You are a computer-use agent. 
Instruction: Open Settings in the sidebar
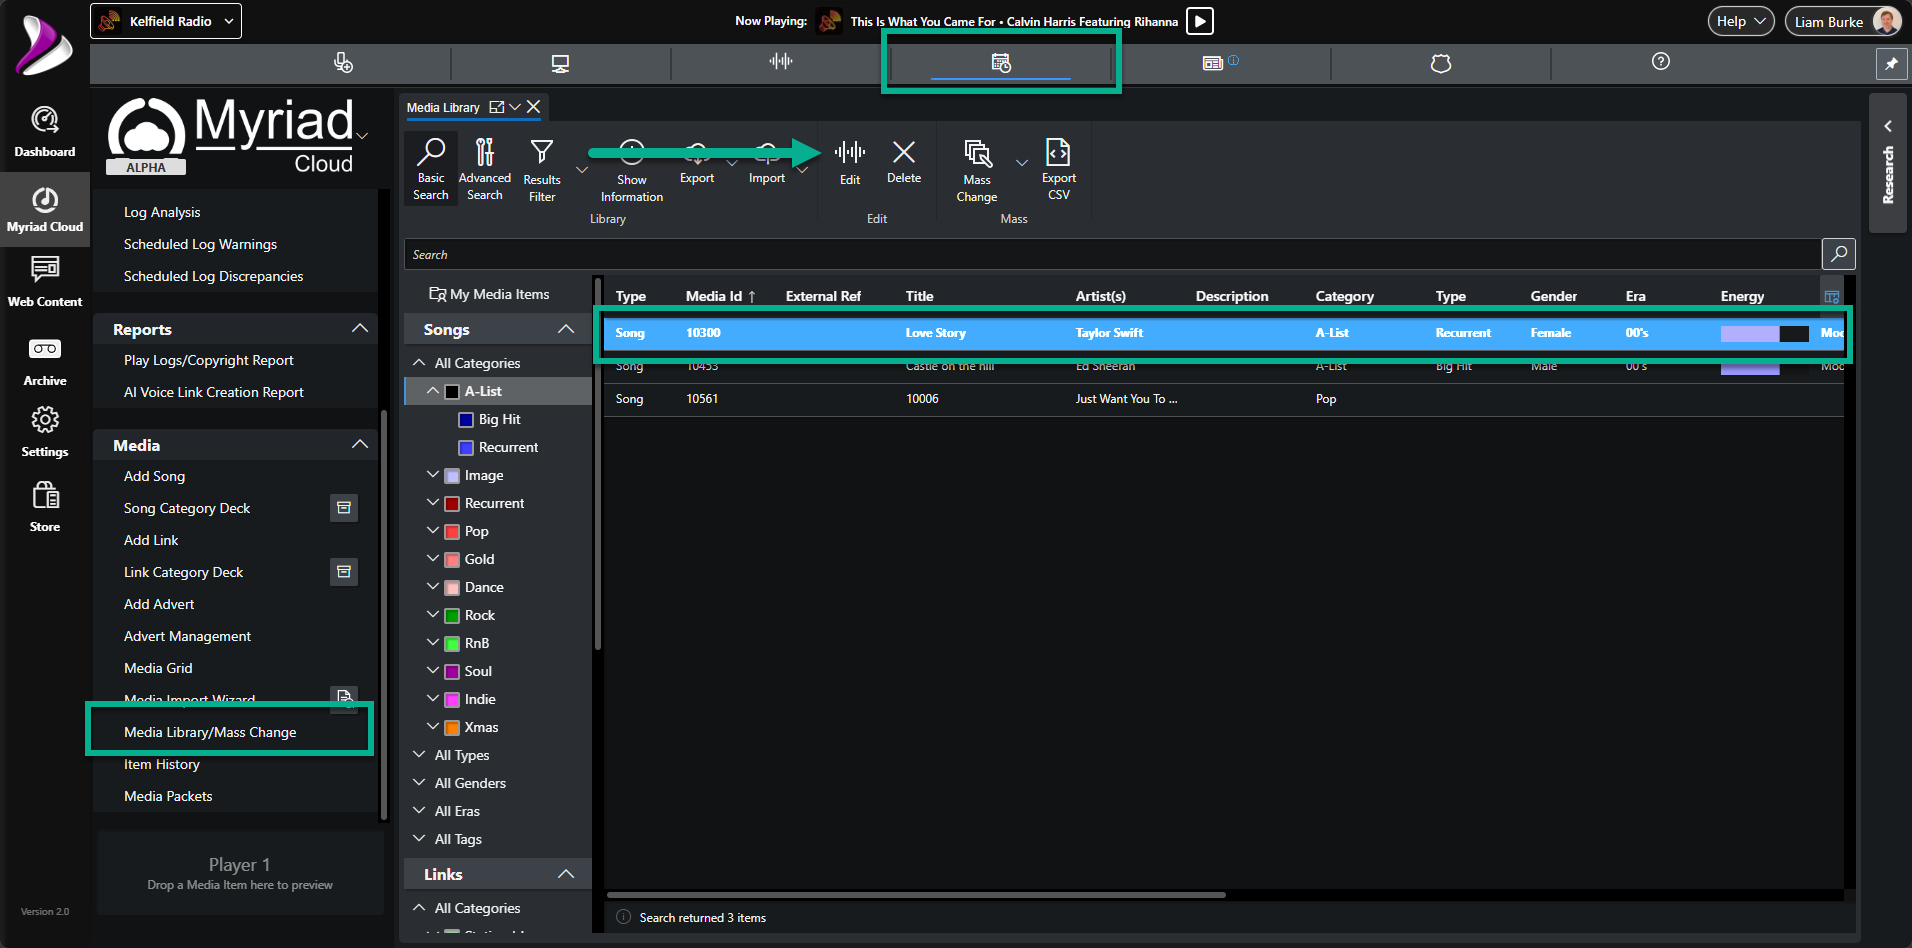[45, 432]
